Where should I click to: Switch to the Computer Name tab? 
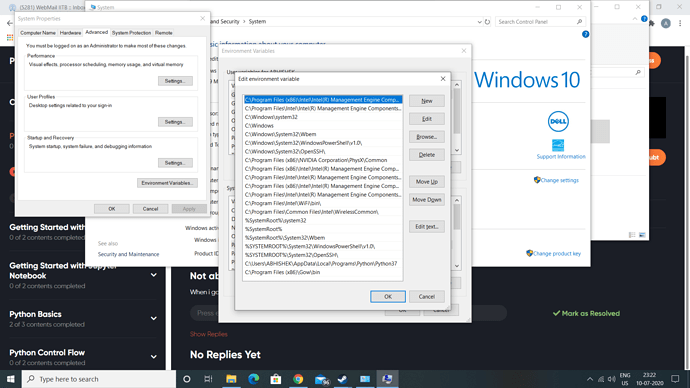pos(38,33)
